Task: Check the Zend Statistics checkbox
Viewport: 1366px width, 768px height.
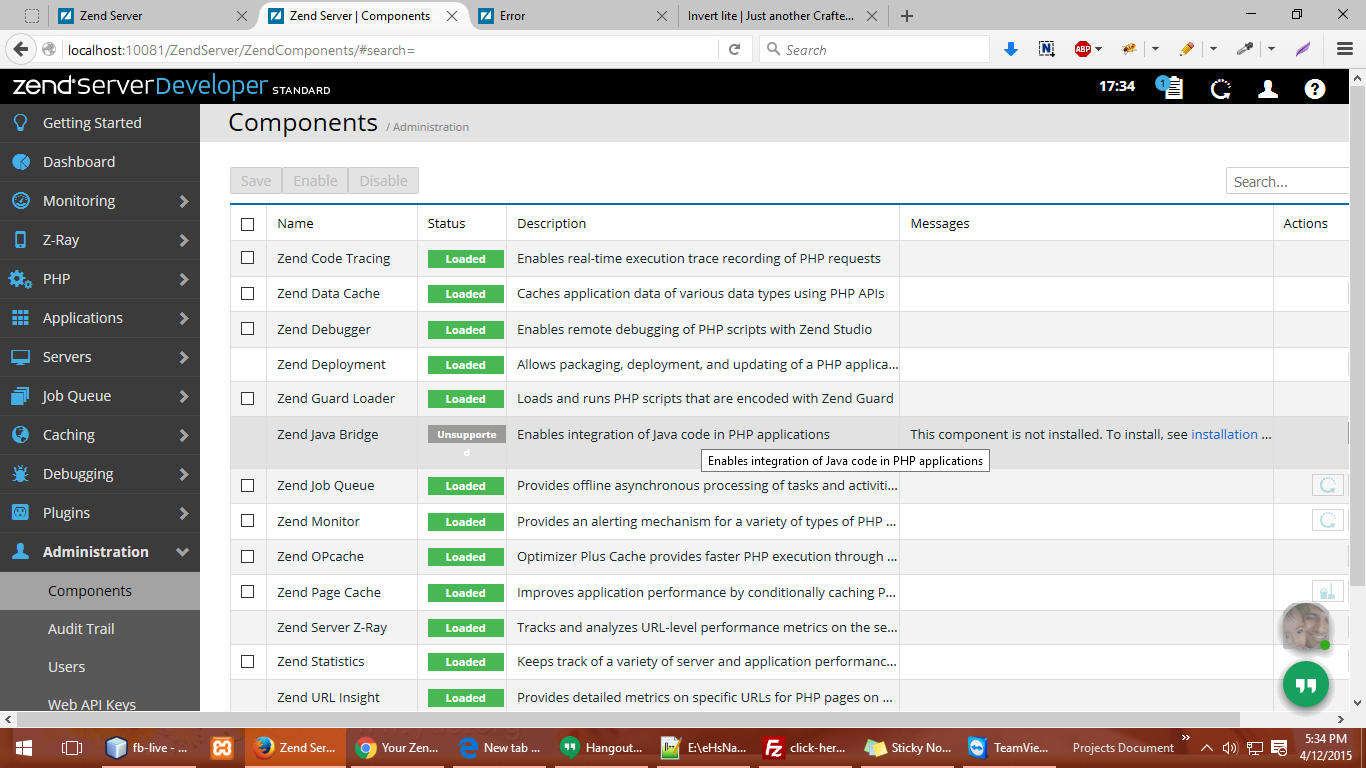Action: pyautogui.click(x=248, y=661)
